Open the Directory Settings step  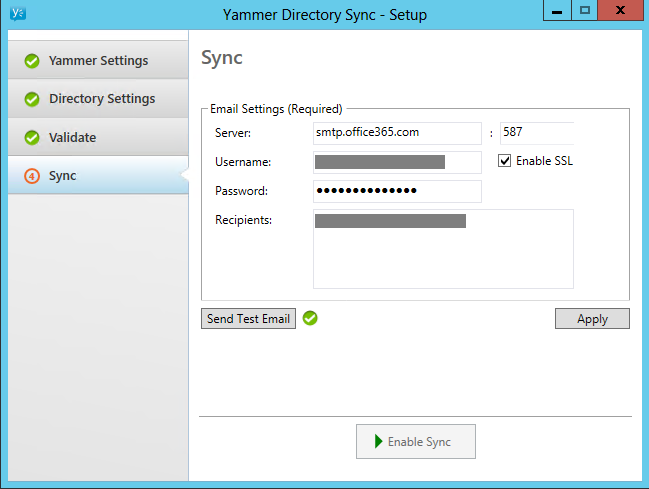coord(98,99)
